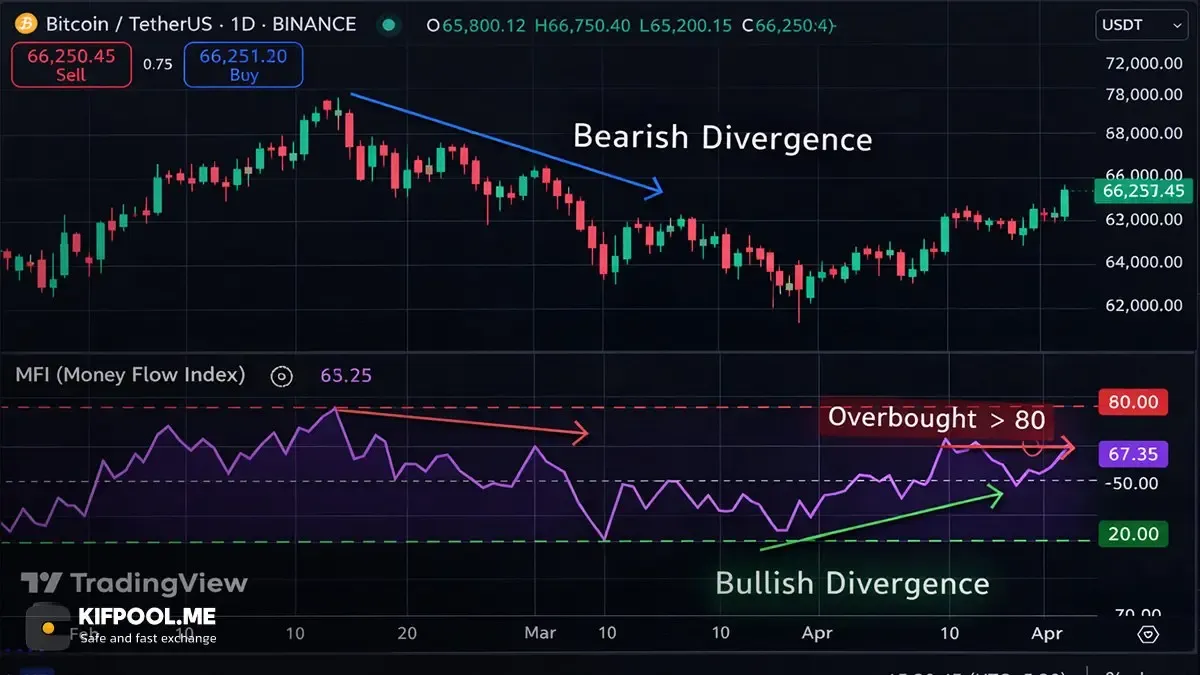The image size is (1200, 675).
Task: Toggle MFI indicator visibility eye icon
Action: point(282,376)
